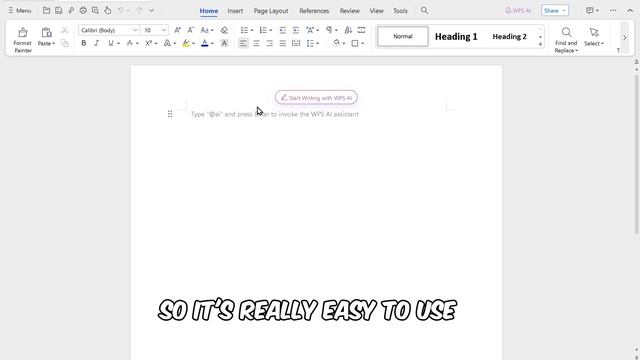
Task: Toggle Superscript formatting
Action: click(148, 43)
